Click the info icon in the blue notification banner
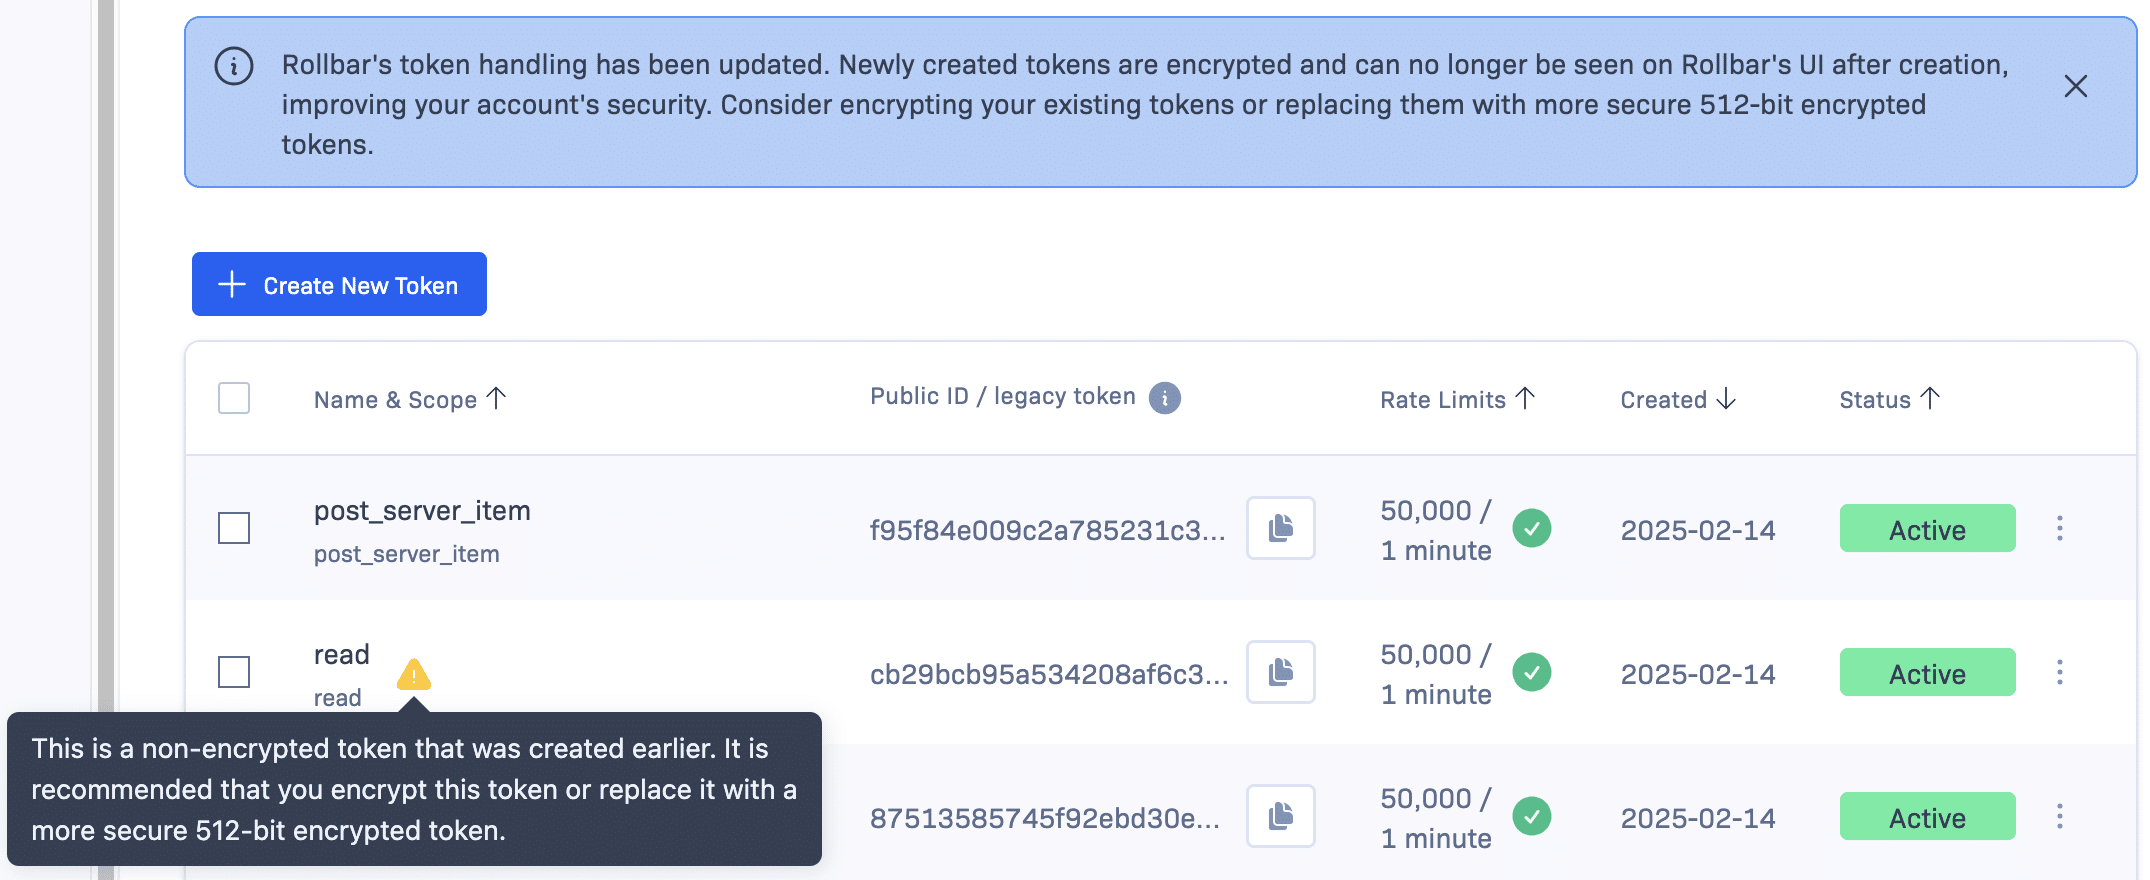 tap(233, 66)
